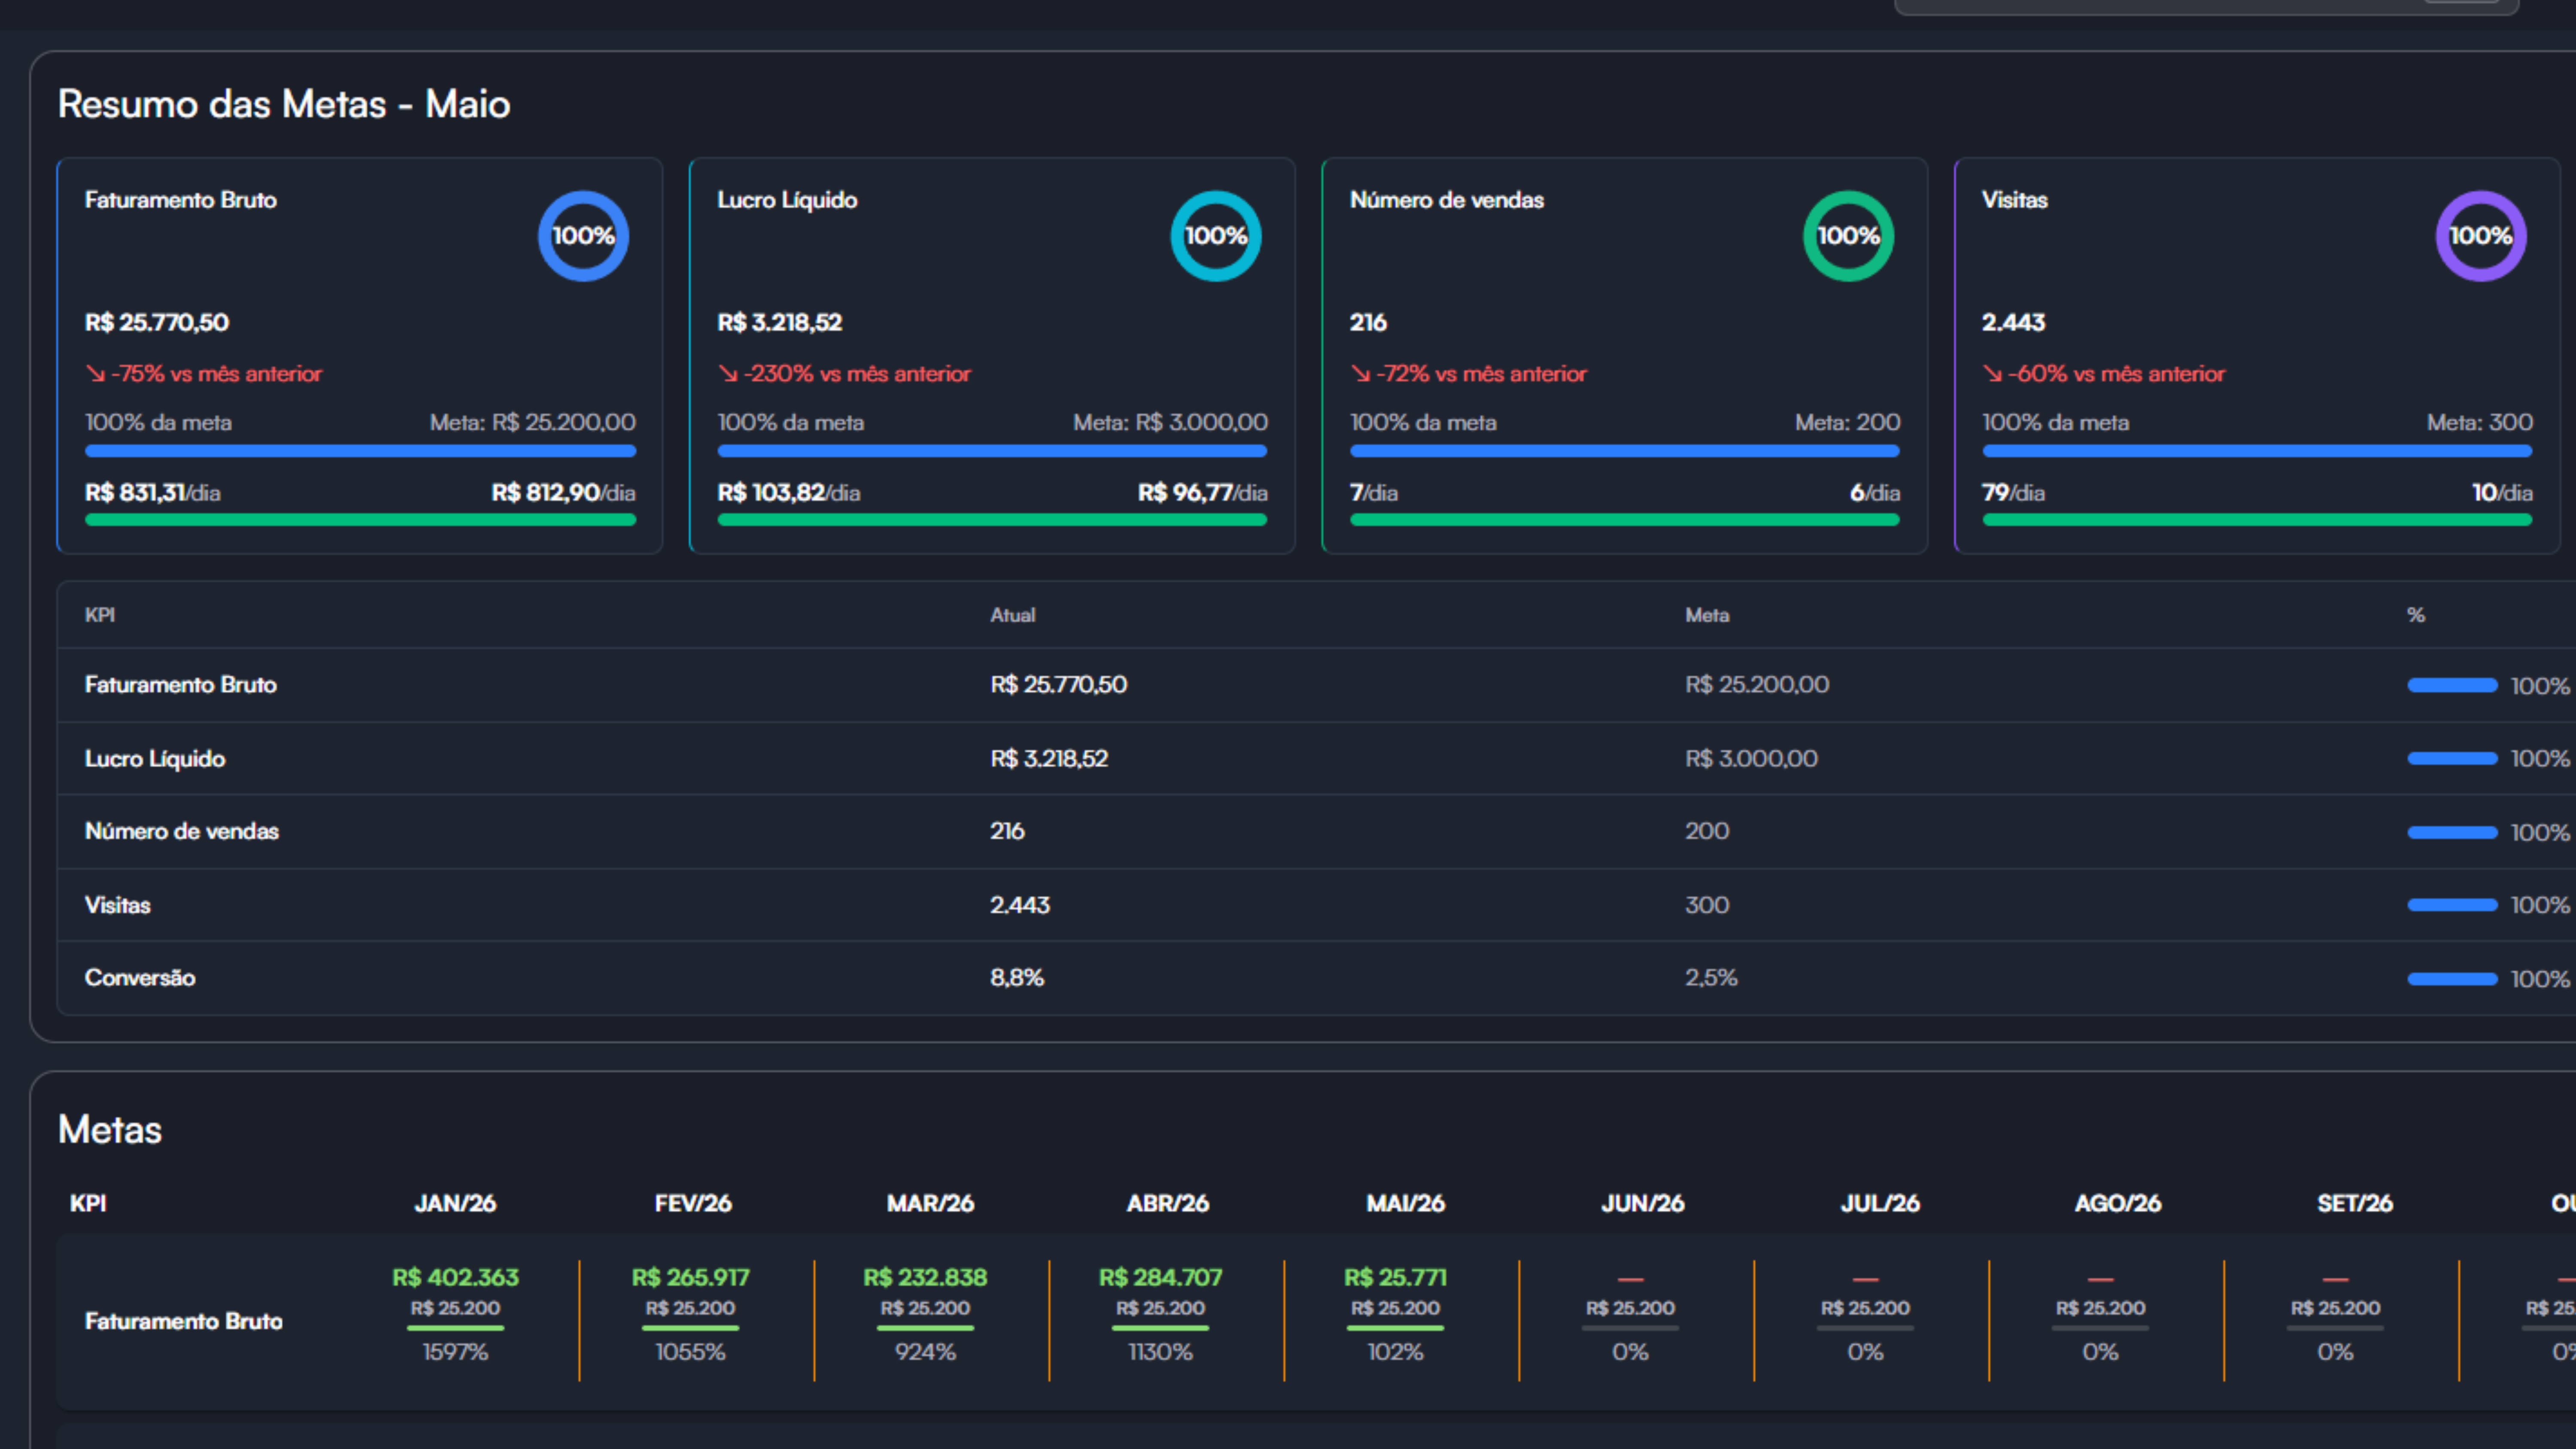Click the green daily progress bar in Lucro Líquido card
The width and height of the screenshot is (2576, 1449).
[992, 520]
